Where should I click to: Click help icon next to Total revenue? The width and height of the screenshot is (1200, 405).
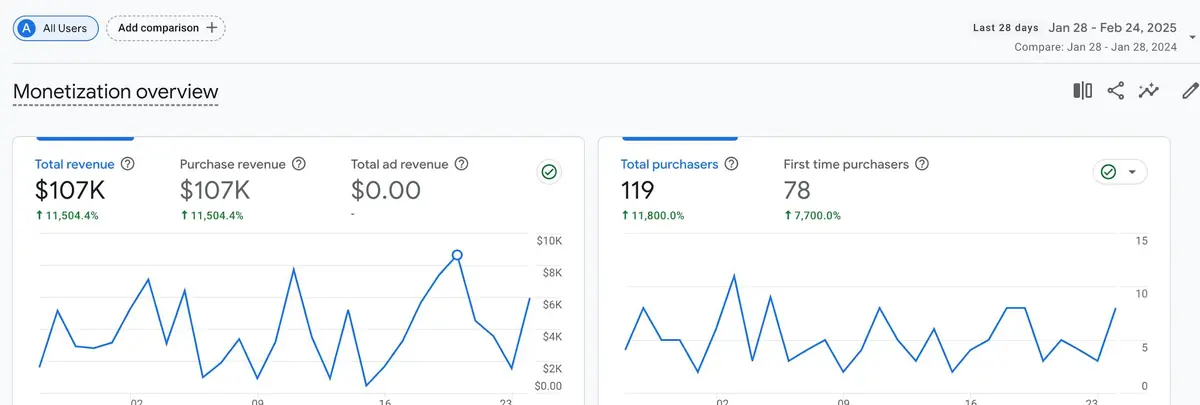click(x=128, y=164)
